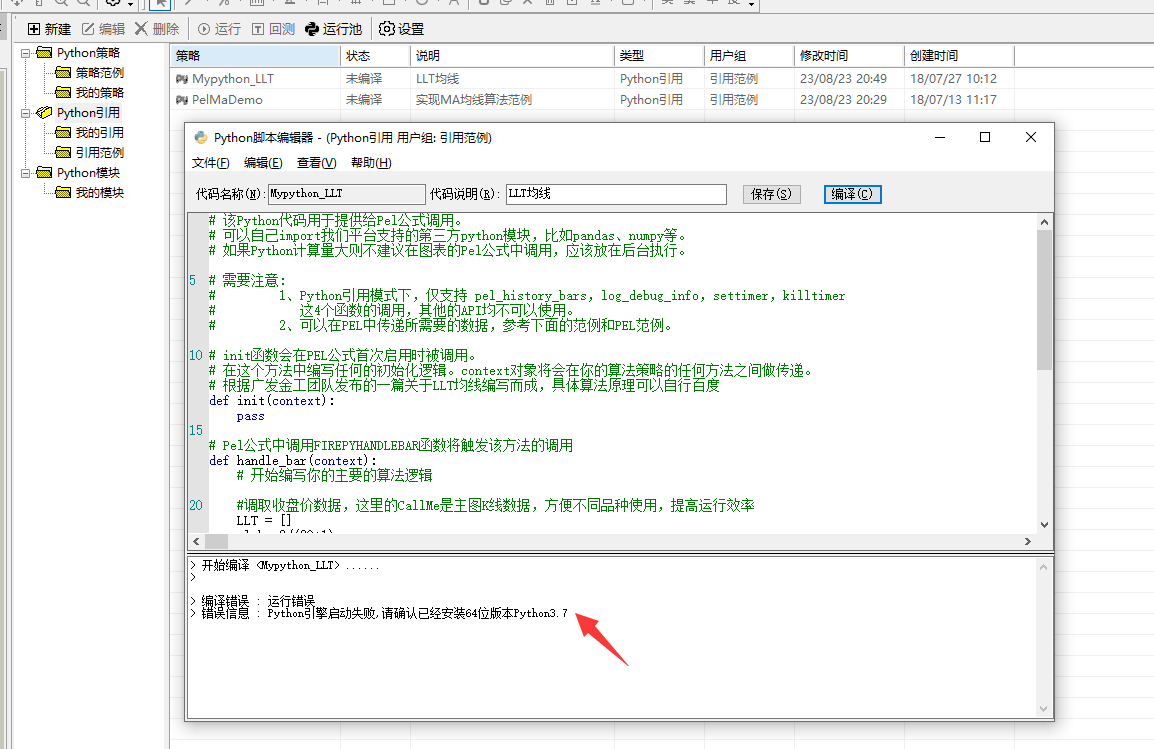Viewport: 1154px width, 749px height.
Task: Click the 新建 (New) toolbar icon
Action: click(x=34, y=29)
